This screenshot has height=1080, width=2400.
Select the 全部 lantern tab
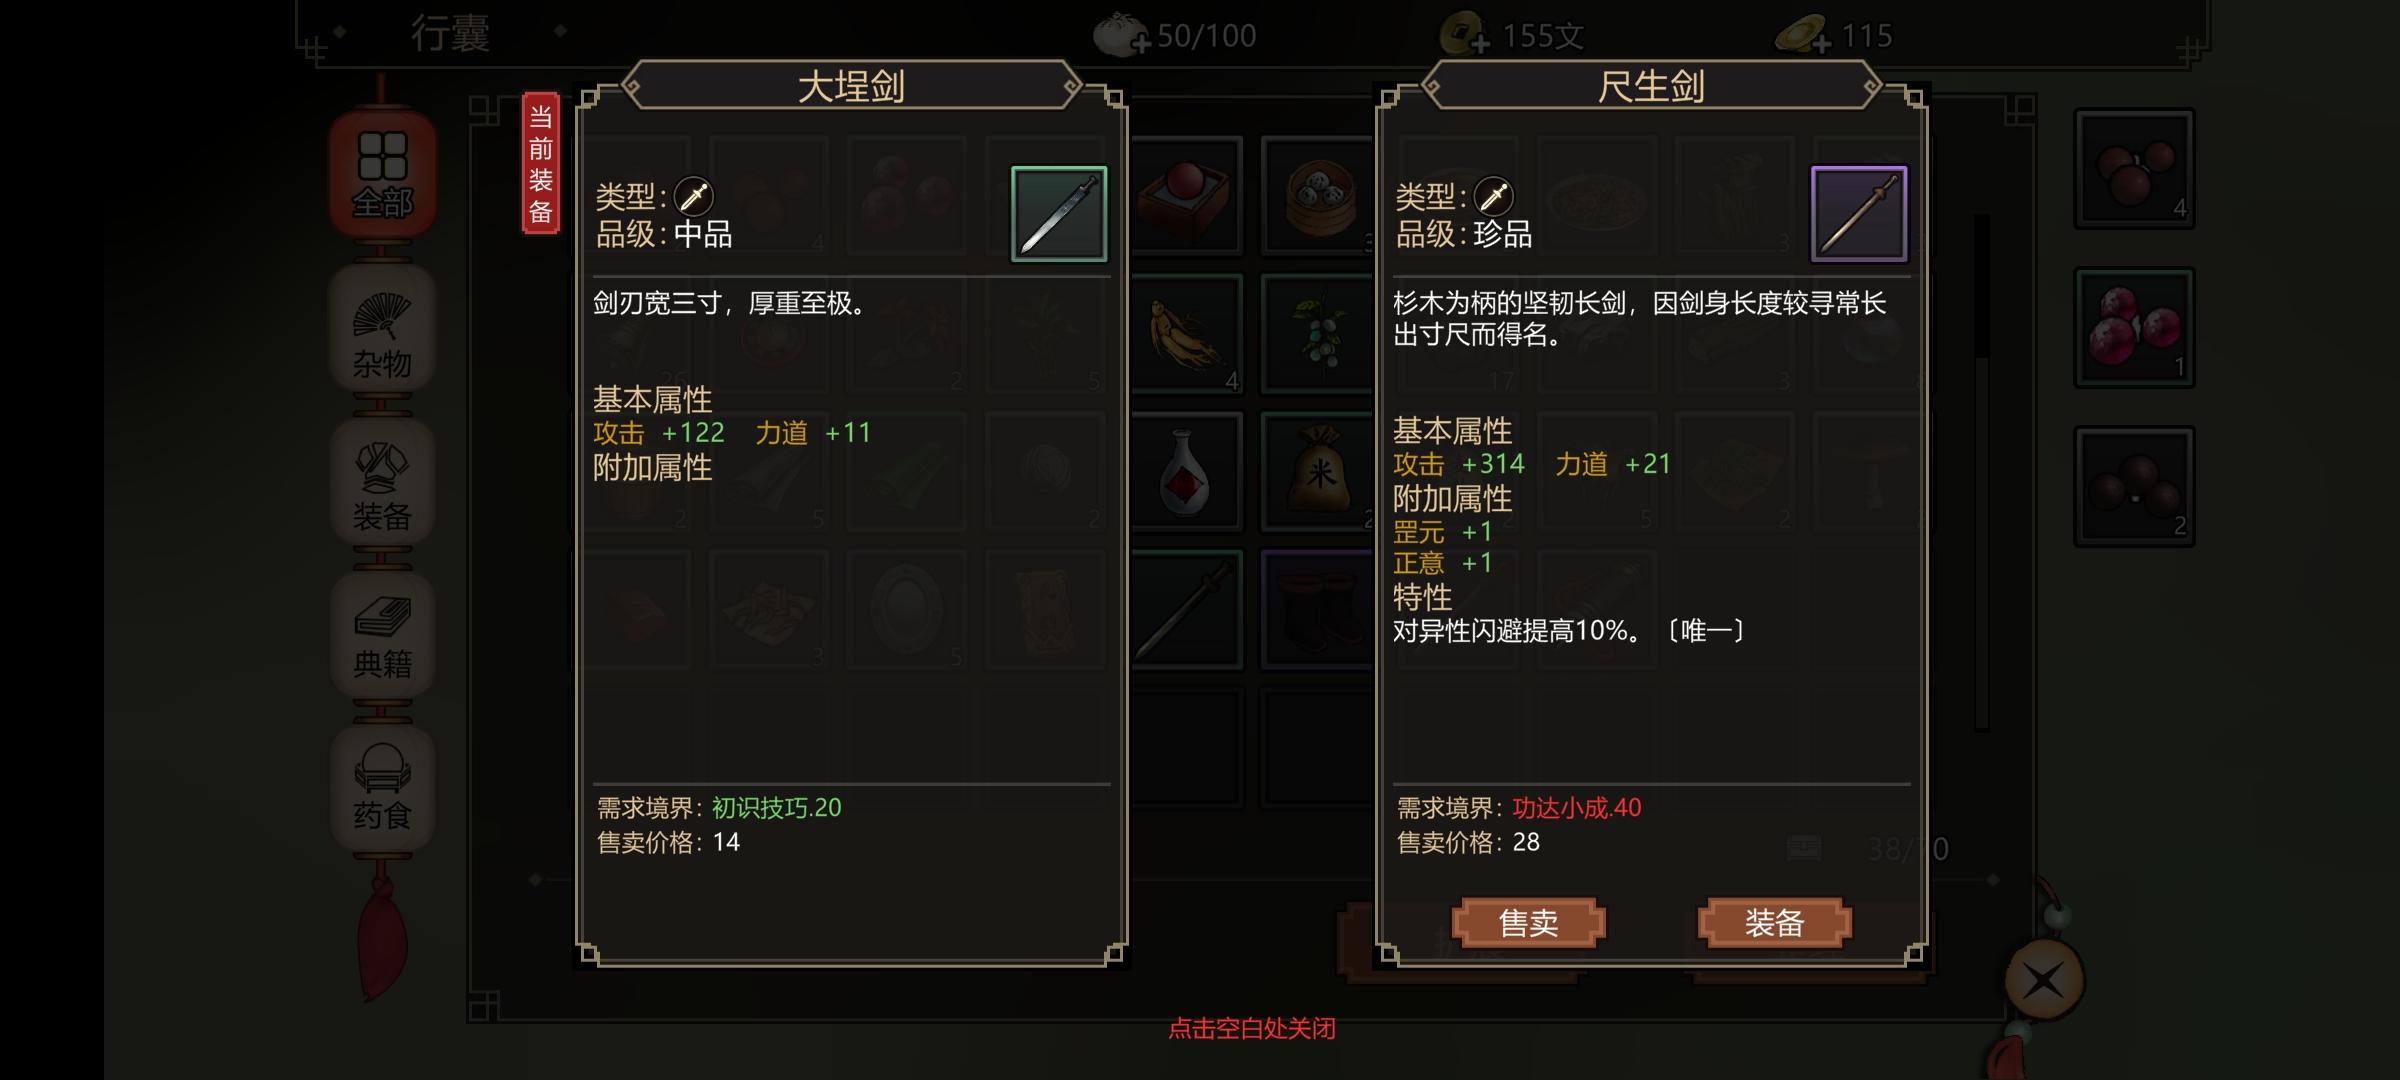pos(382,174)
